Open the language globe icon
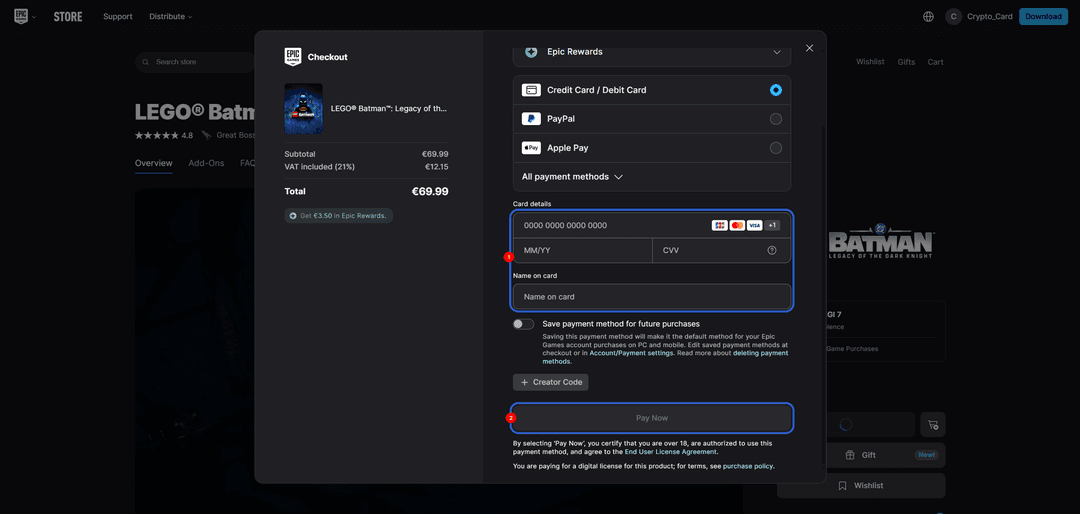Image resolution: width=1080 pixels, height=514 pixels. click(x=928, y=17)
